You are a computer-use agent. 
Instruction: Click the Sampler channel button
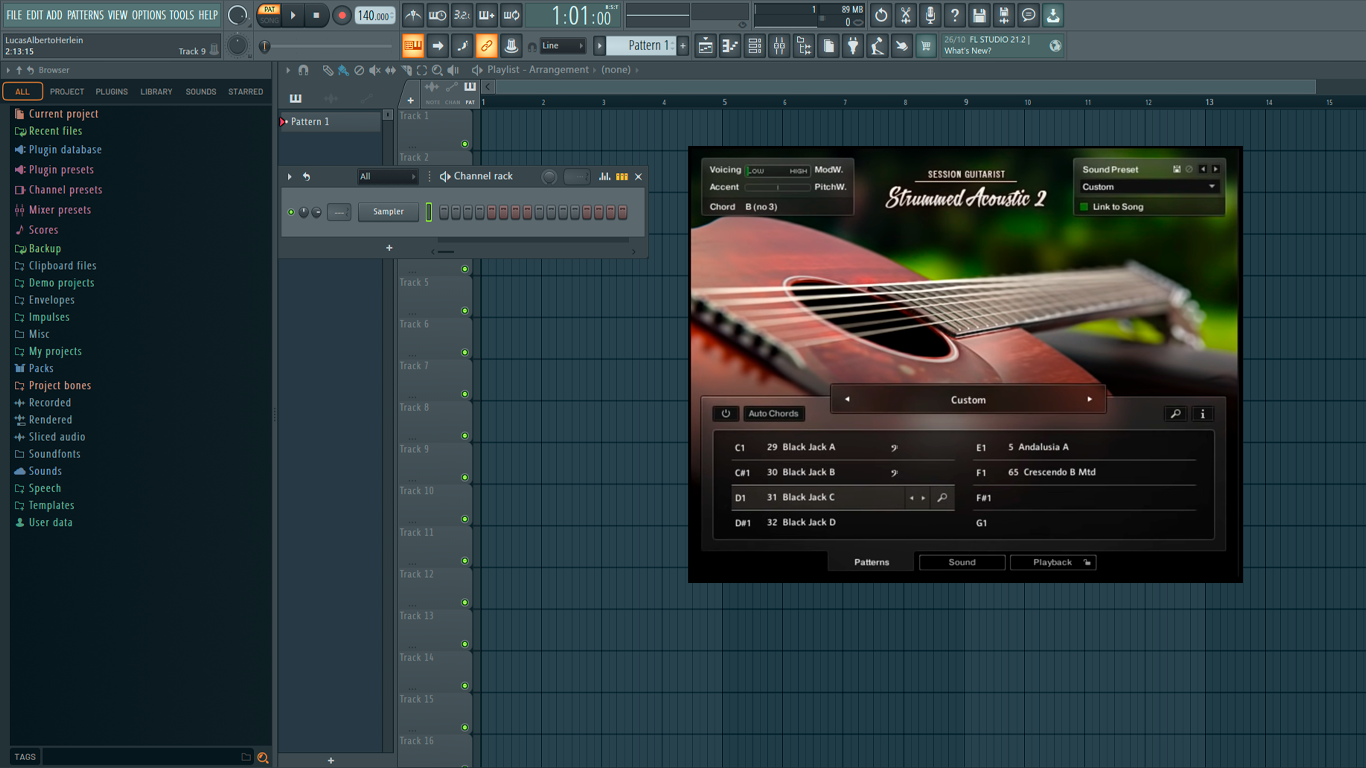389,212
